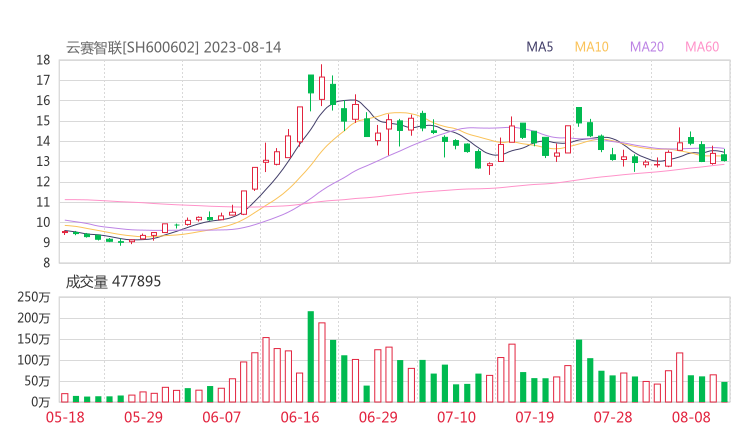The width and height of the screenshot is (740, 440).
Task: Click the 06-29 date axis label
Action: pos(378,417)
